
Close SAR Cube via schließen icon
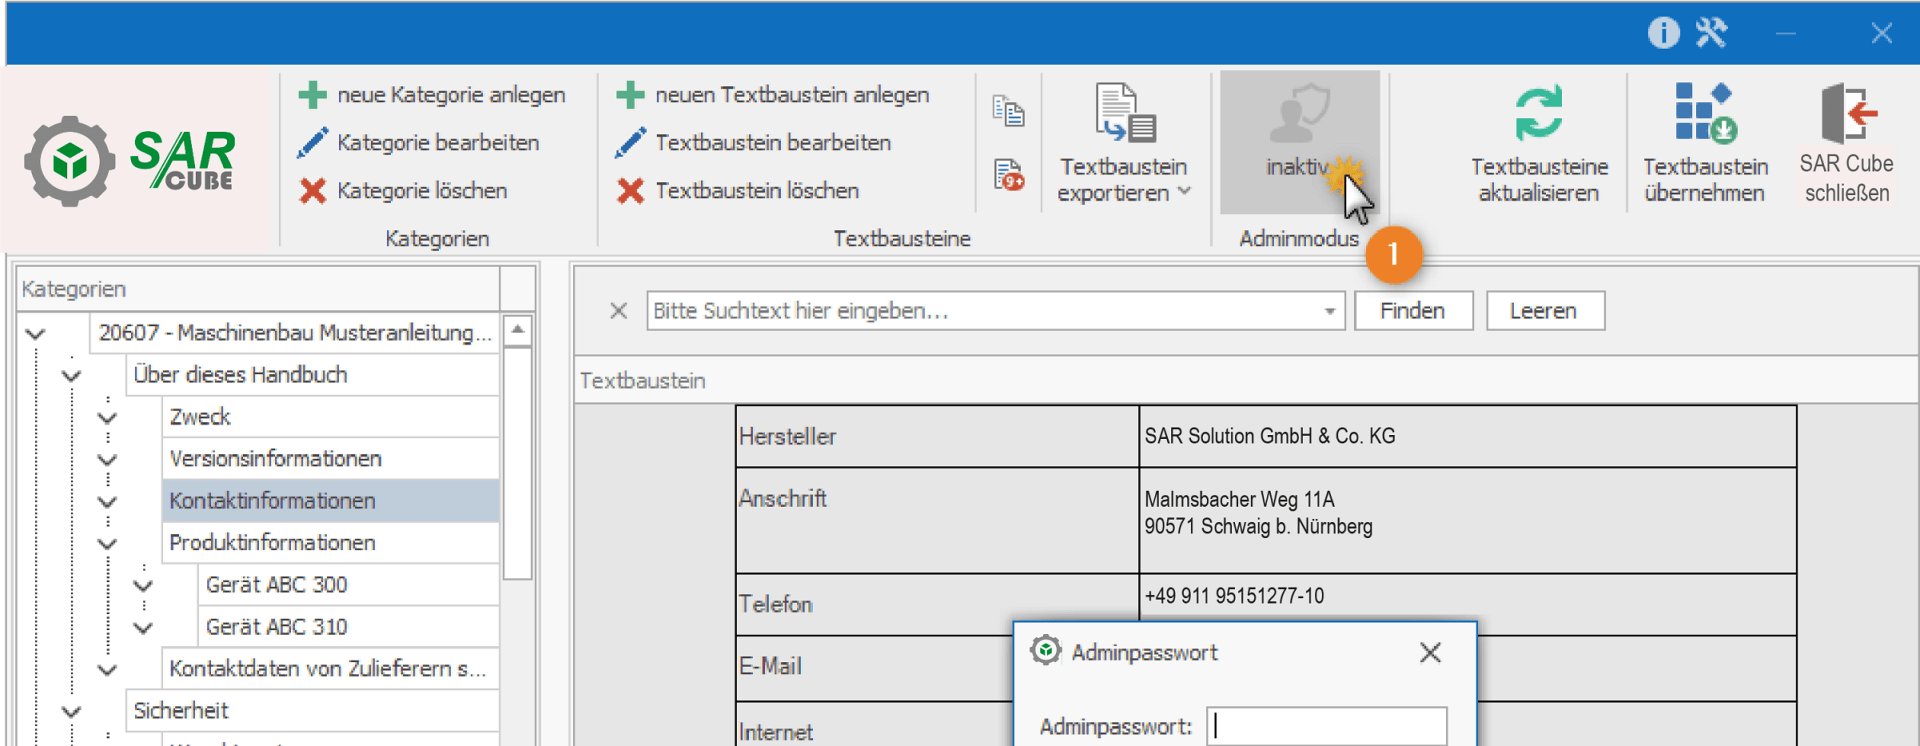tap(1846, 113)
